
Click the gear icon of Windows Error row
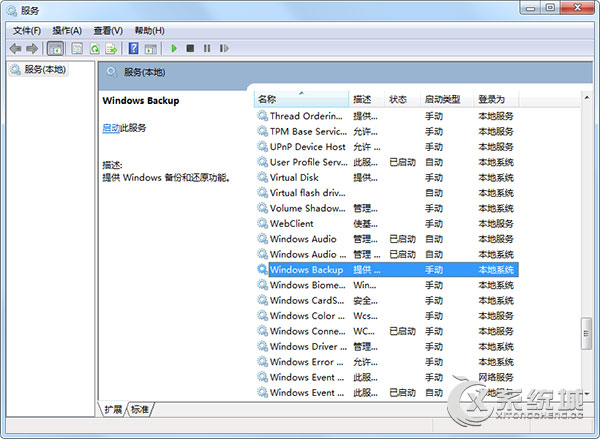click(x=262, y=362)
